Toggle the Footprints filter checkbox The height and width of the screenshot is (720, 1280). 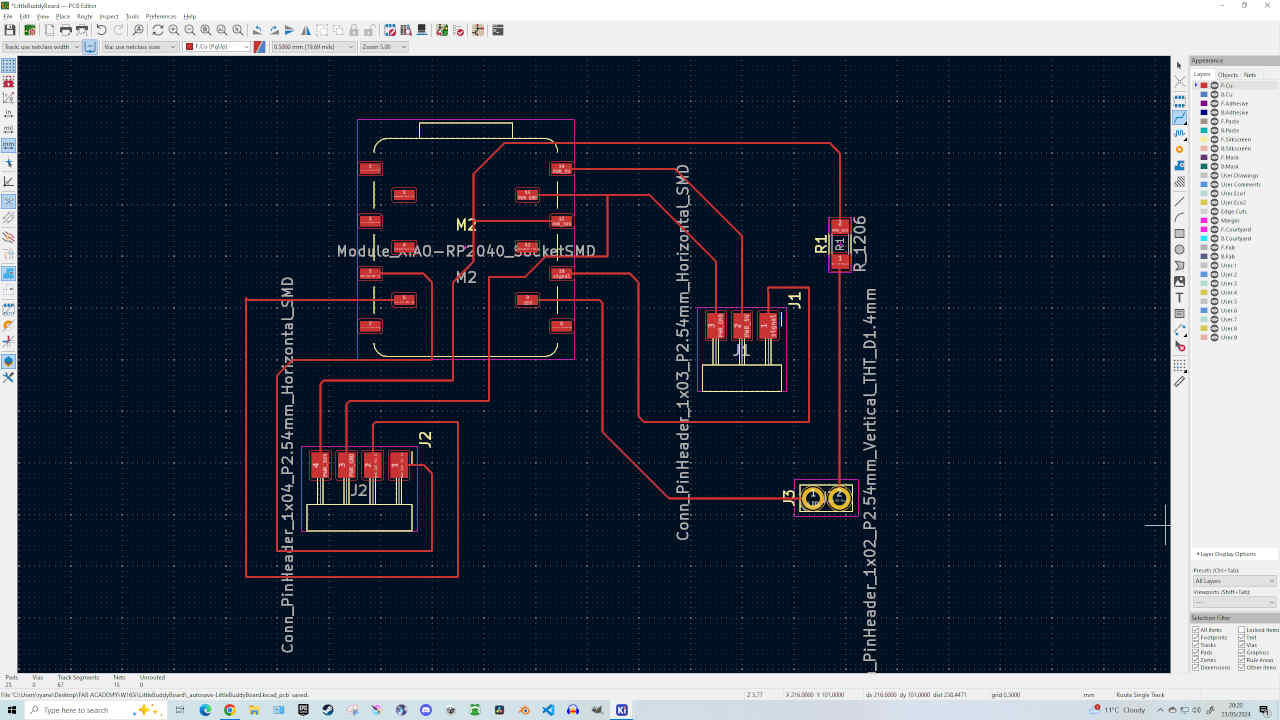point(1196,637)
